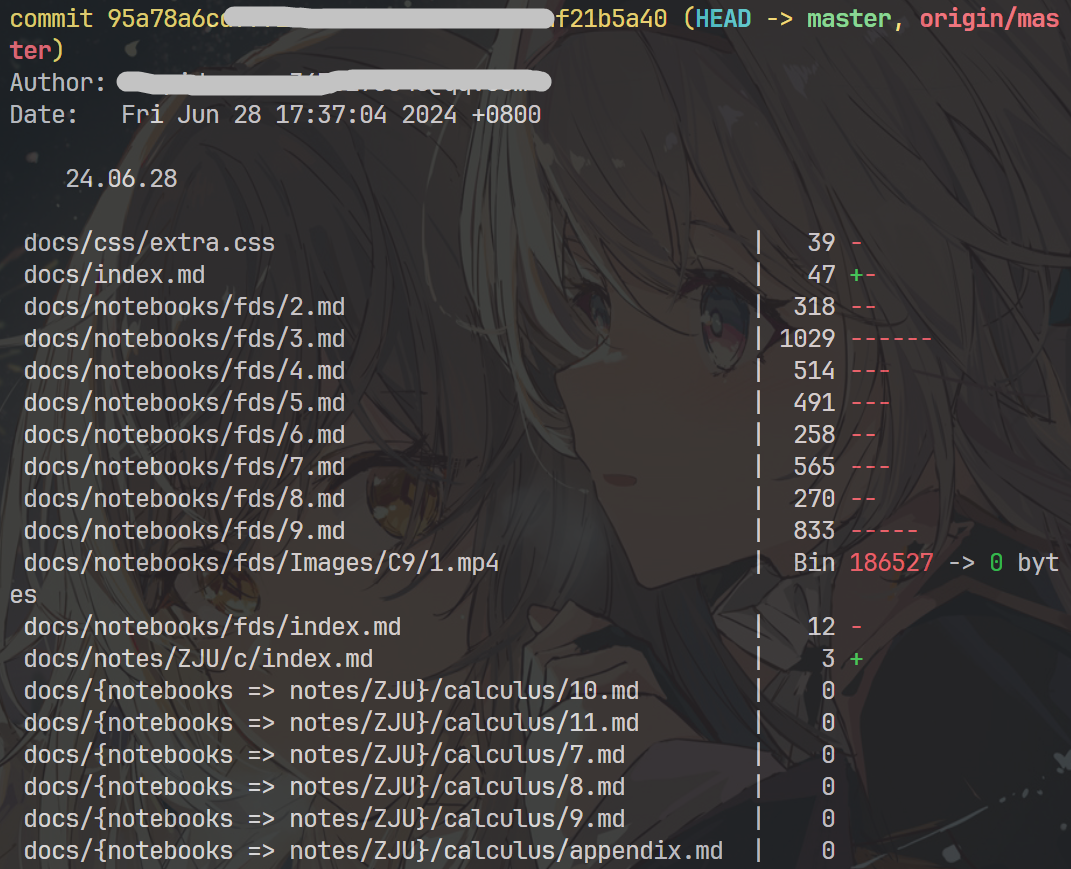Click the docs/notes/ZJU/c/index.md path

click(x=198, y=659)
